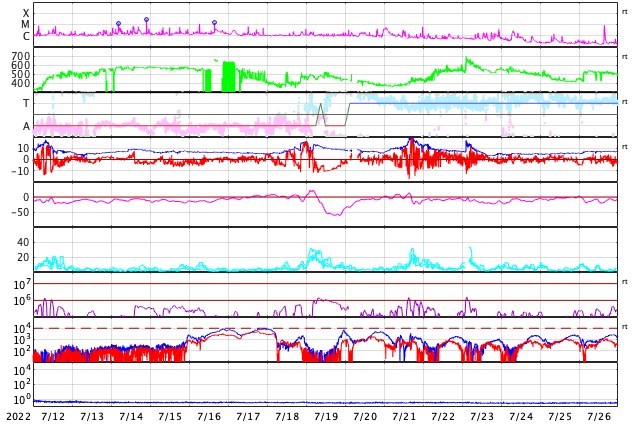The image size is (634, 424).
Task: Click the 10^0 axis label
Action: (22, 400)
